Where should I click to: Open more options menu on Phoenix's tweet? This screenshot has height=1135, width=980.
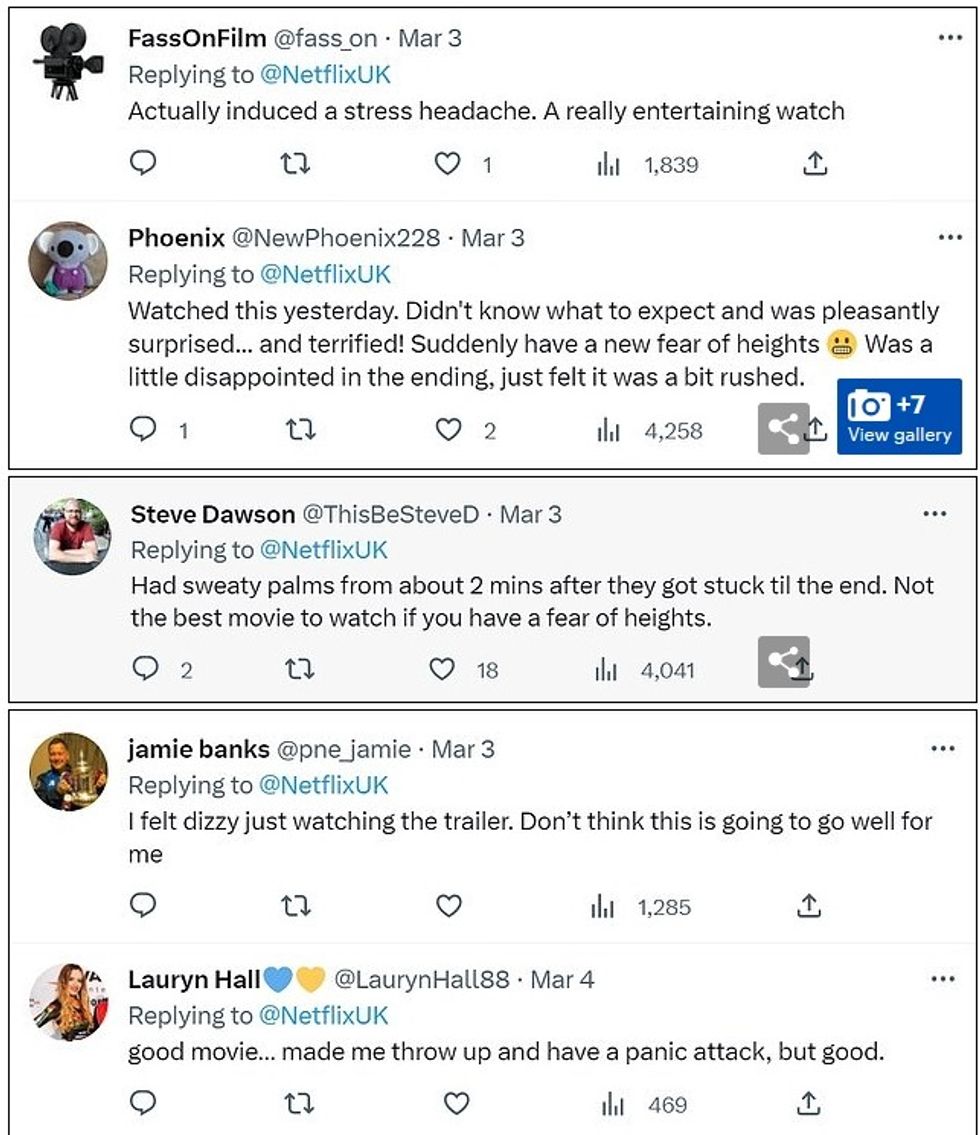point(949,238)
